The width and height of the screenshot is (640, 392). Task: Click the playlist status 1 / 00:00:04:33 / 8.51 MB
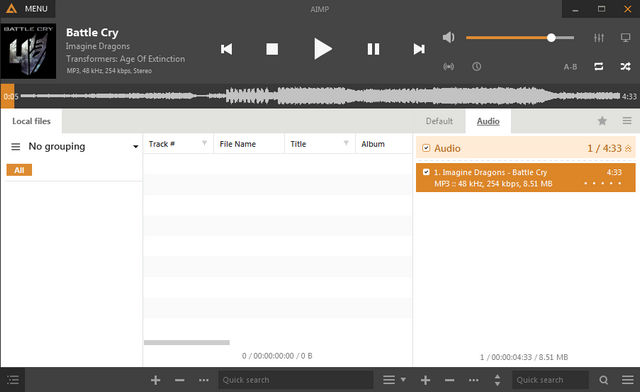click(524, 357)
